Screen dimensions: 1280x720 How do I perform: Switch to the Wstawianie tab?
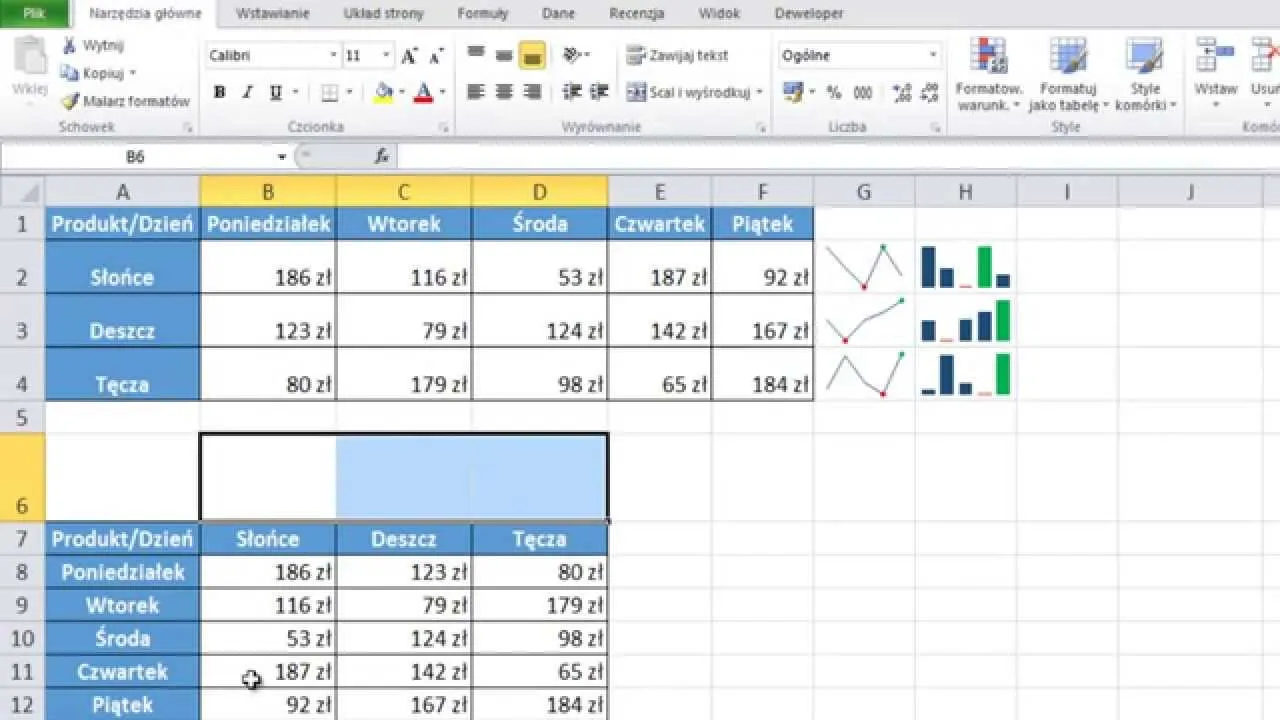pos(272,14)
